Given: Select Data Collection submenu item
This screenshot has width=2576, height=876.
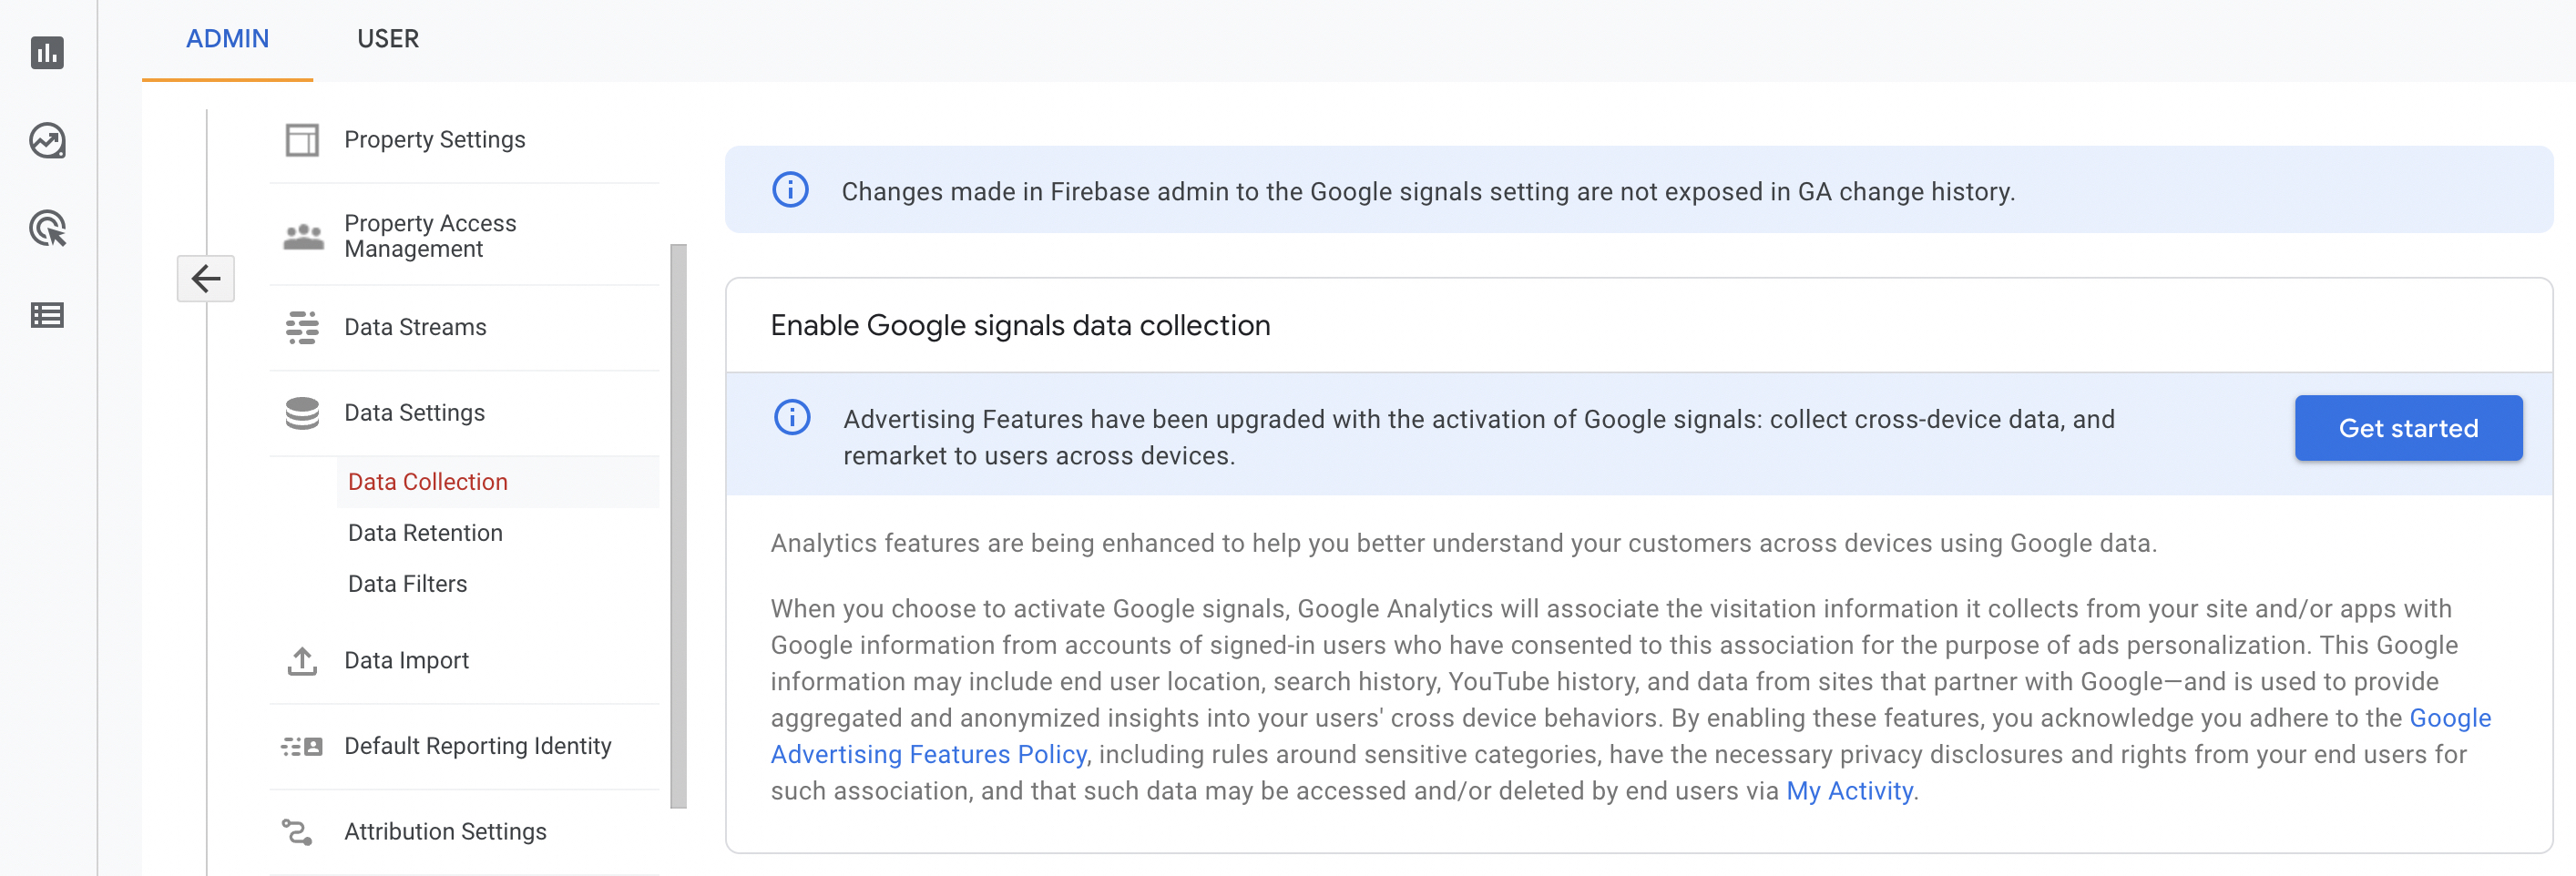Looking at the screenshot, I should pos(428,482).
